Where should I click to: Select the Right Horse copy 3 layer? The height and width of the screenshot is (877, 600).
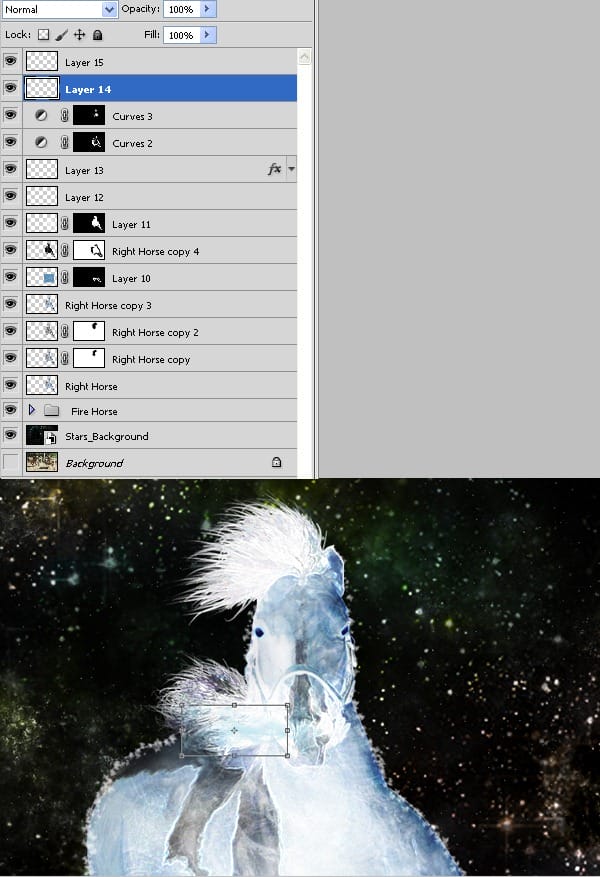[150, 305]
